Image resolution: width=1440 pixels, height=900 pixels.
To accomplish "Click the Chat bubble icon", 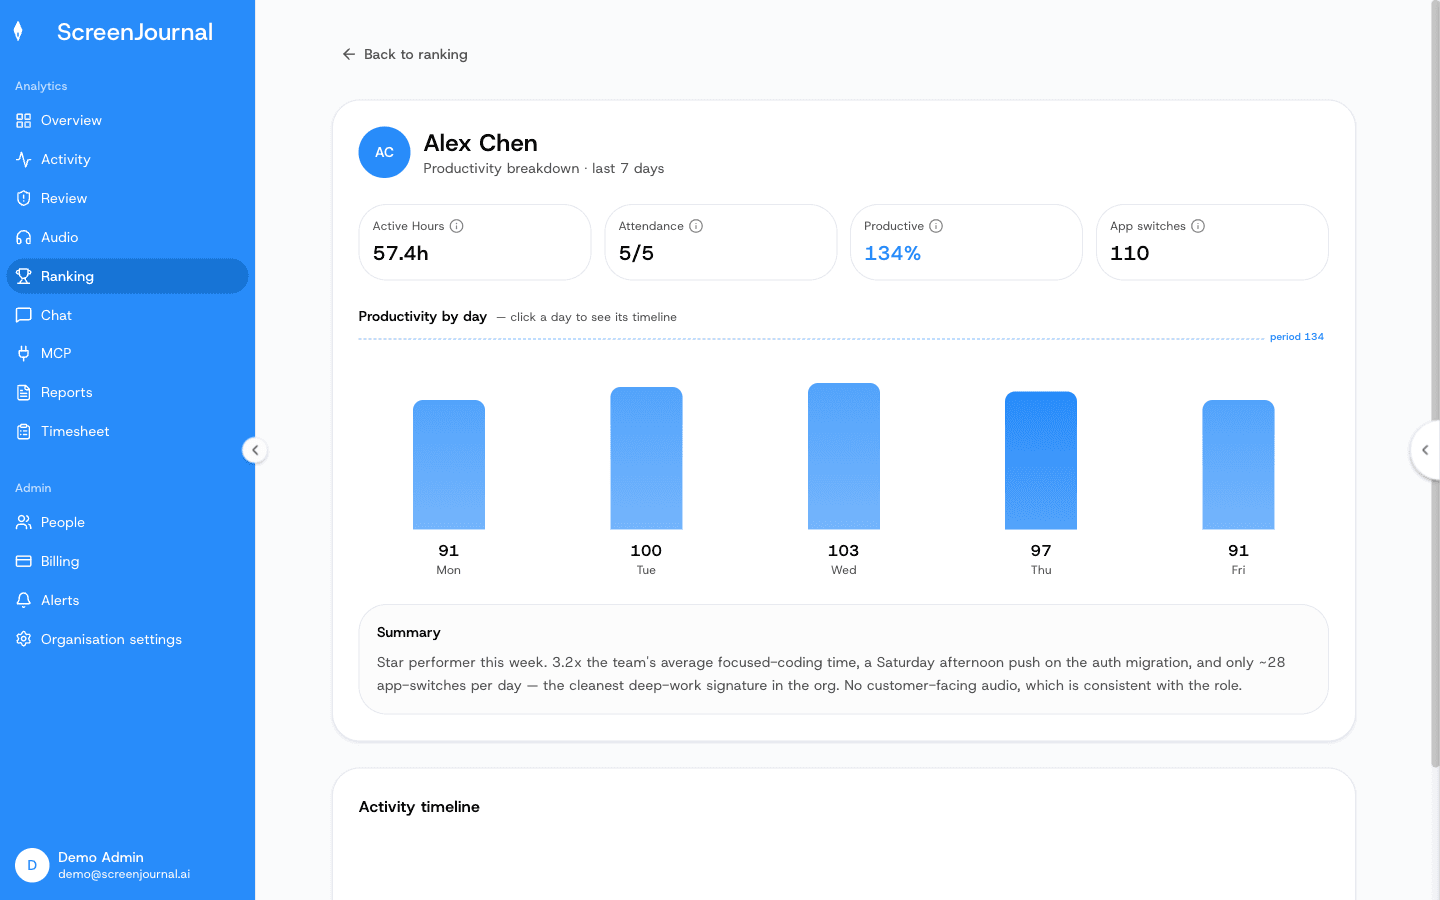I will (24, 316).
